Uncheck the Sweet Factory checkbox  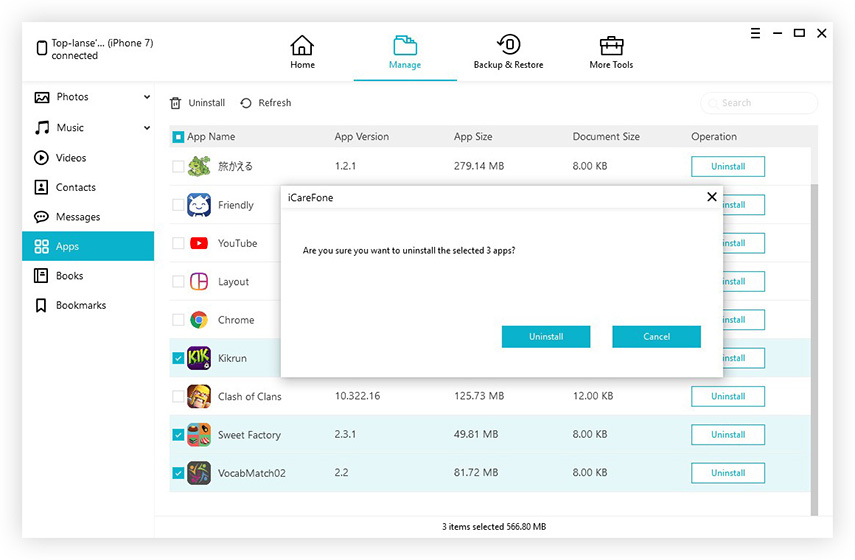click(x=178, y=435)
